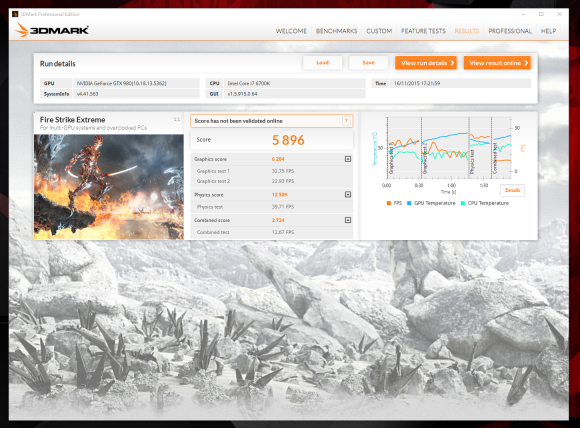Maximize the 3DMark window
The height and width of the screenshot is (428, 580).
point(541,14)
